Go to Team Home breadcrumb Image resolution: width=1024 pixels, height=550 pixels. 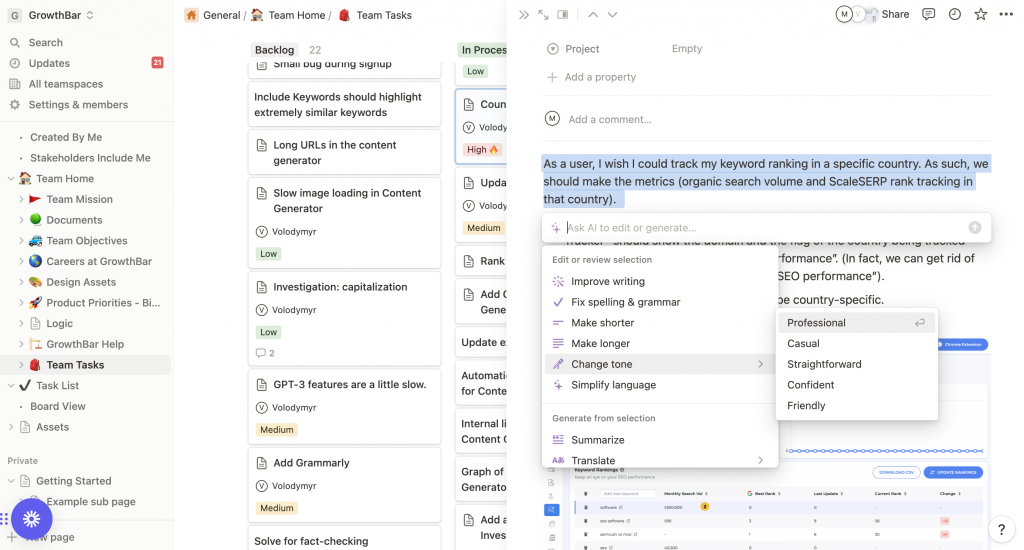pyautogui.click(x=296, y=15)
